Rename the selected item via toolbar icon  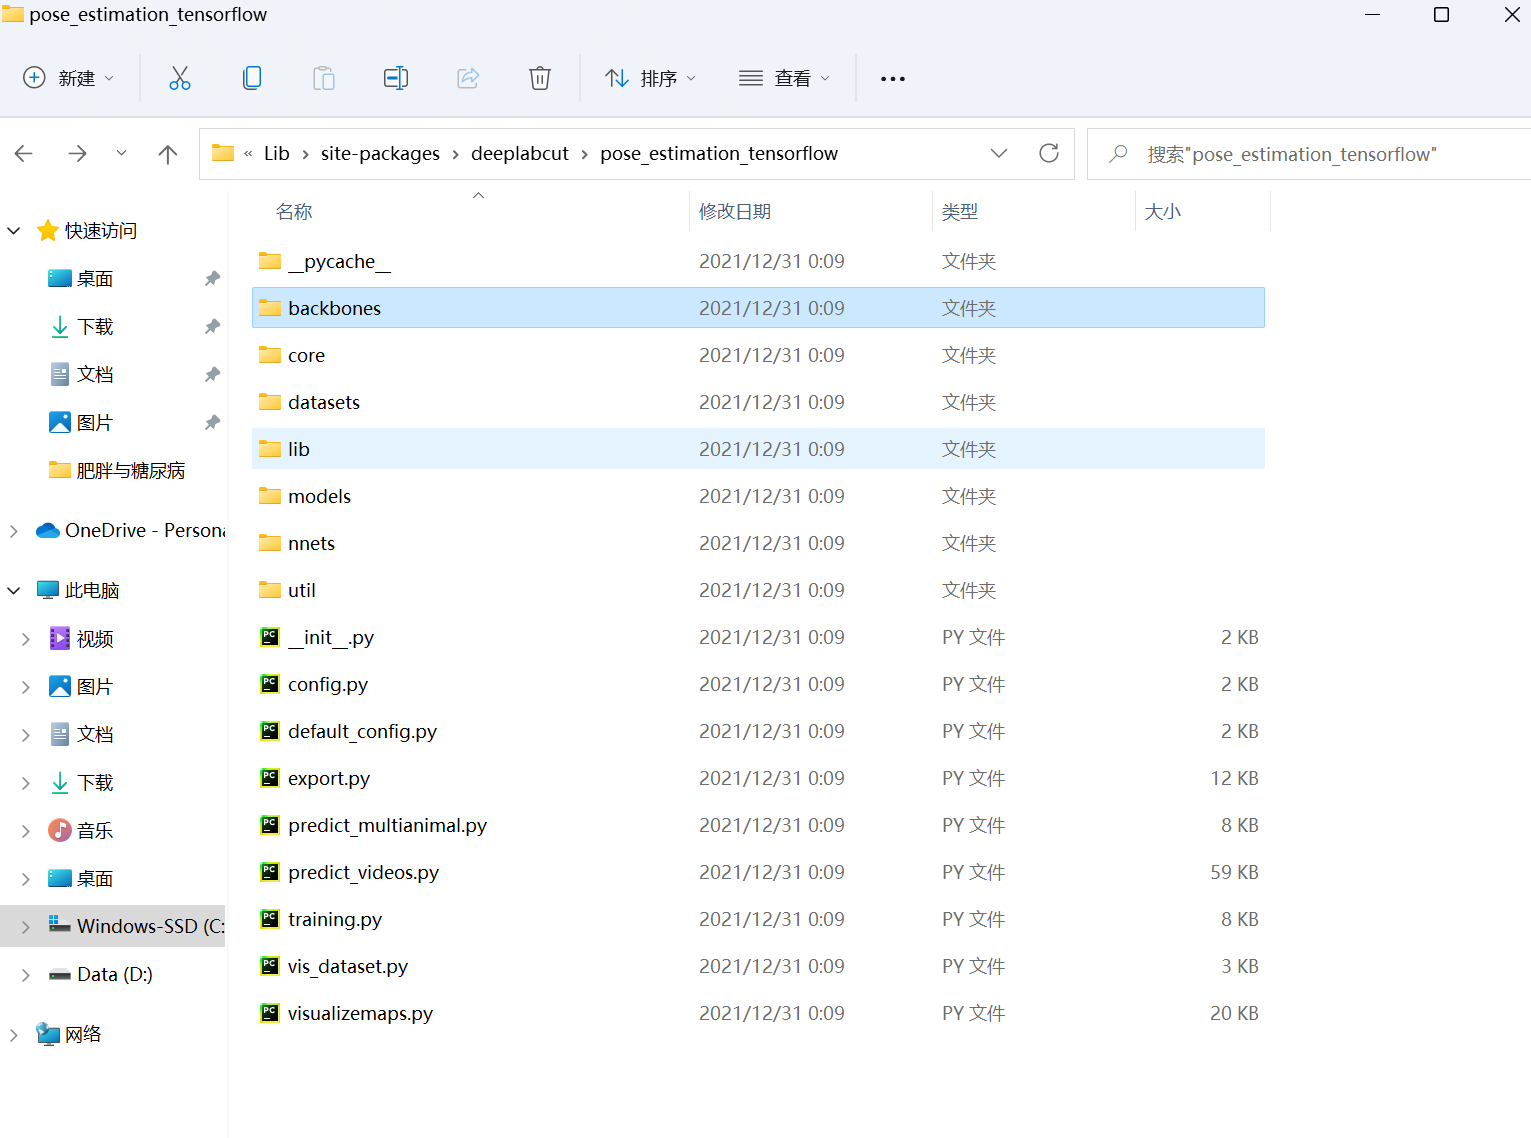pyautogui.click(x=395, y=77)
